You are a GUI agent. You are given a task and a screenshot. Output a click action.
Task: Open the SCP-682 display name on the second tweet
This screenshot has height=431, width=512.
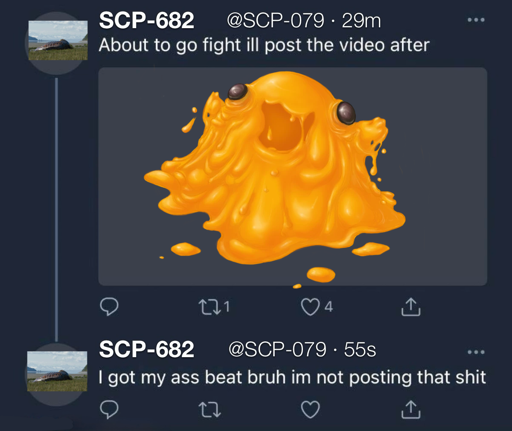click(x=146, y=349)
